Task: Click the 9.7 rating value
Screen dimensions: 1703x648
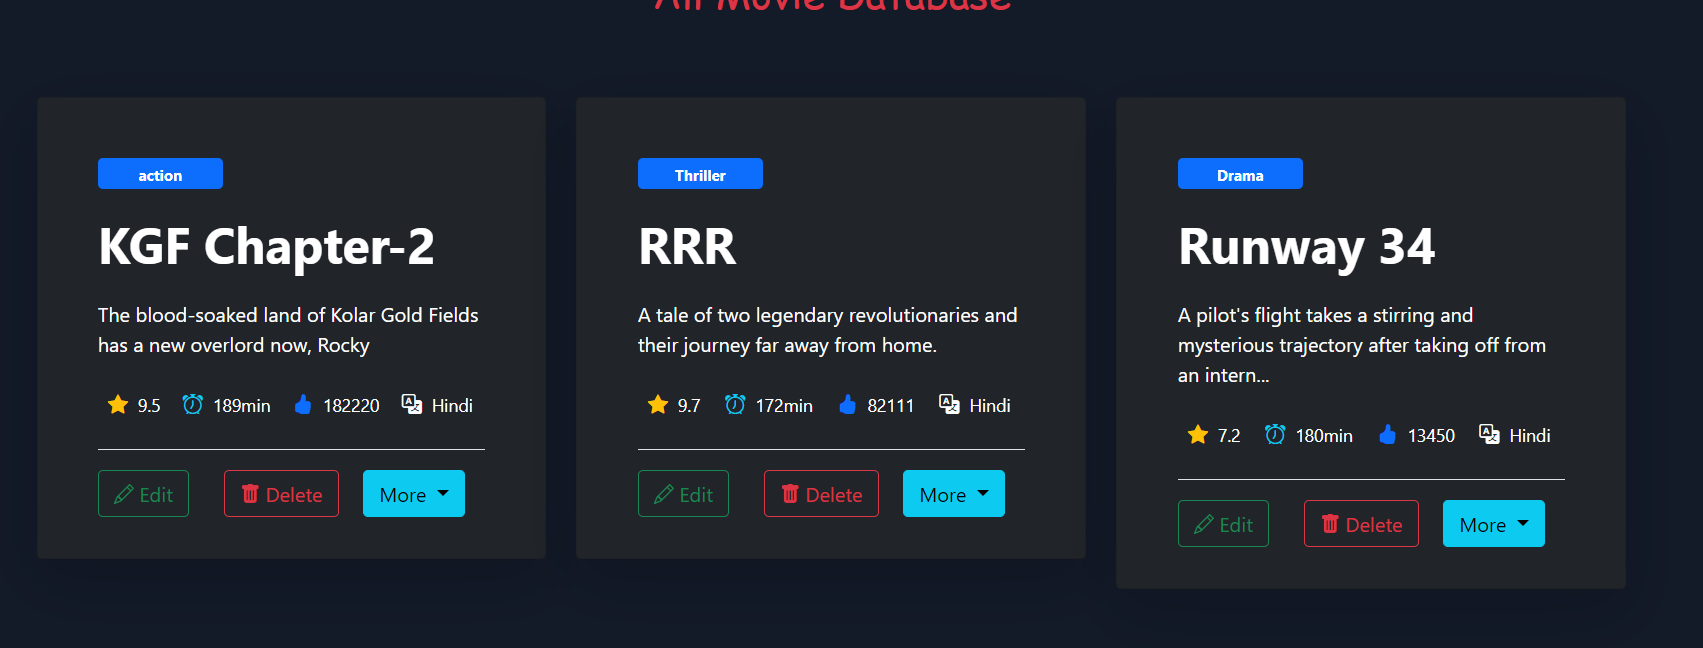Action: click(689, 406)
